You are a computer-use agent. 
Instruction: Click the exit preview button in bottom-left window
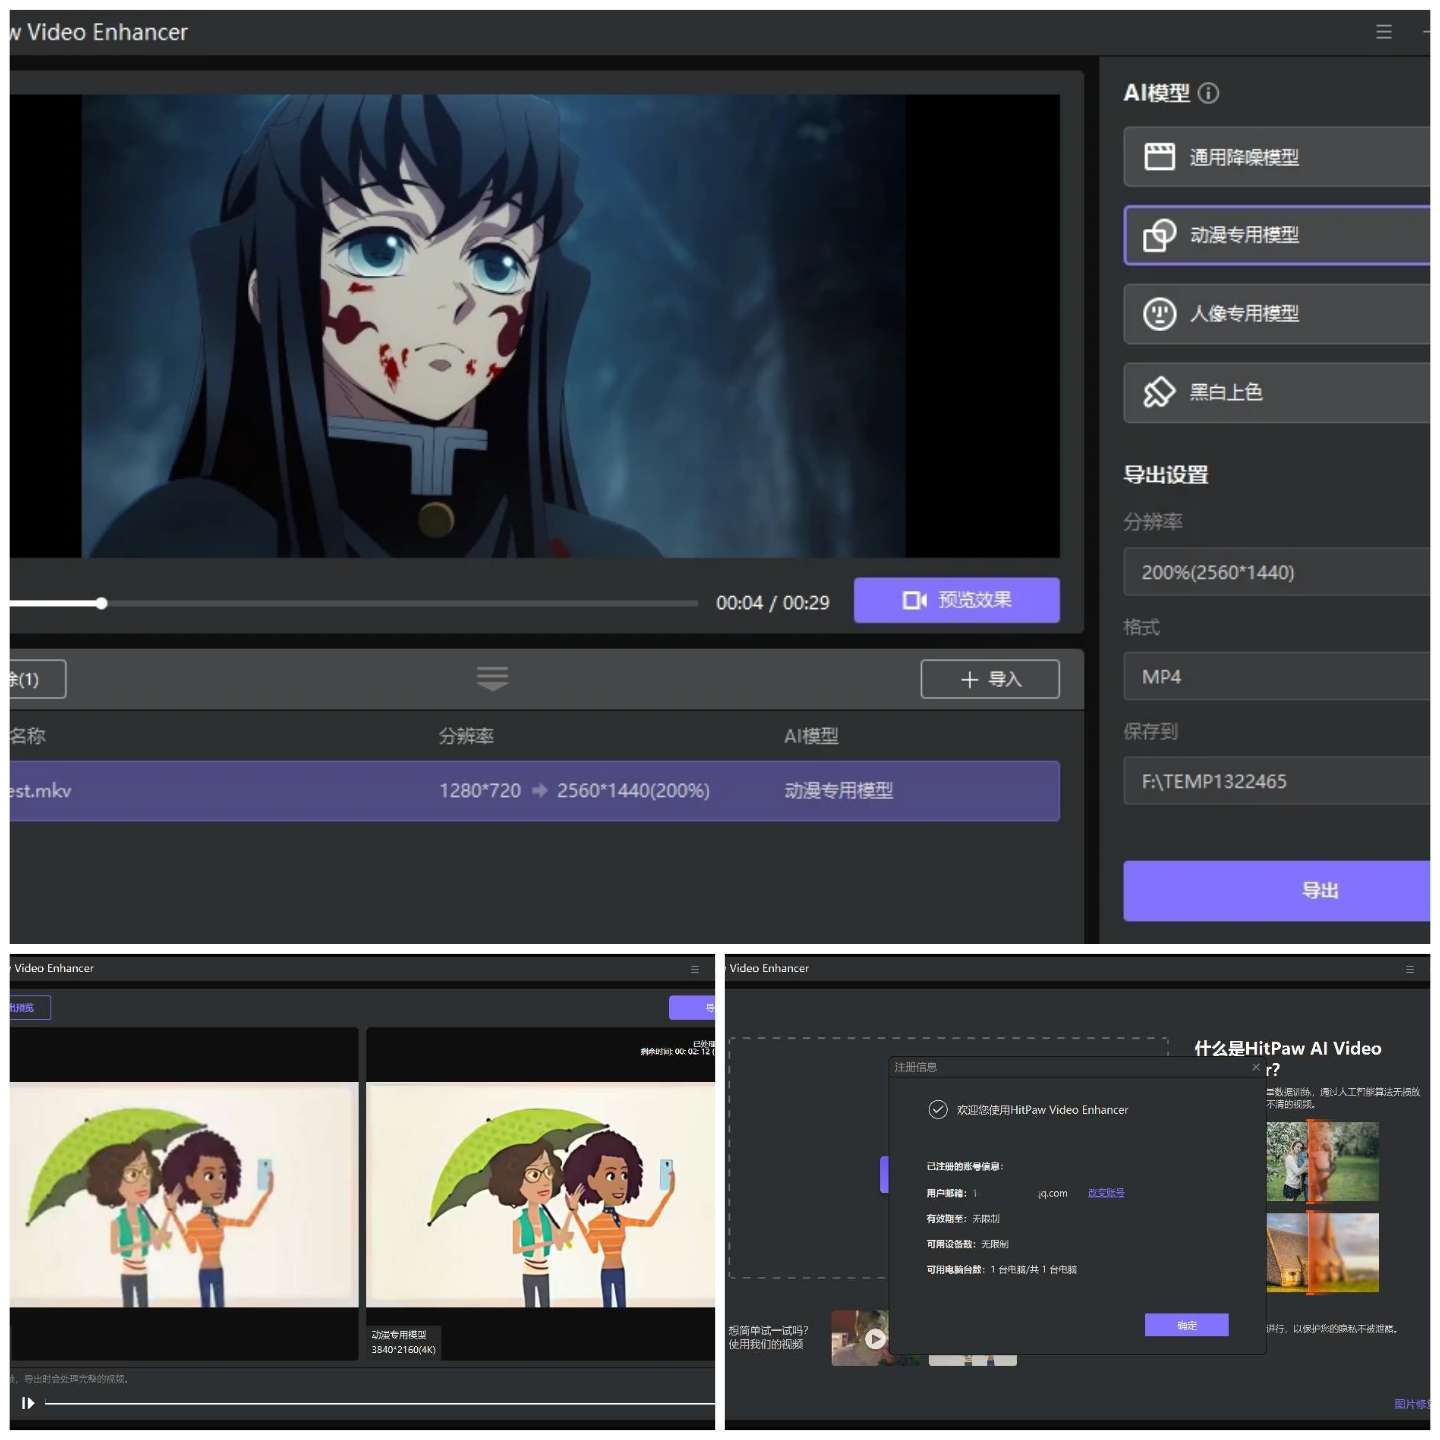pyautogui.click(x=29, y=1008)
